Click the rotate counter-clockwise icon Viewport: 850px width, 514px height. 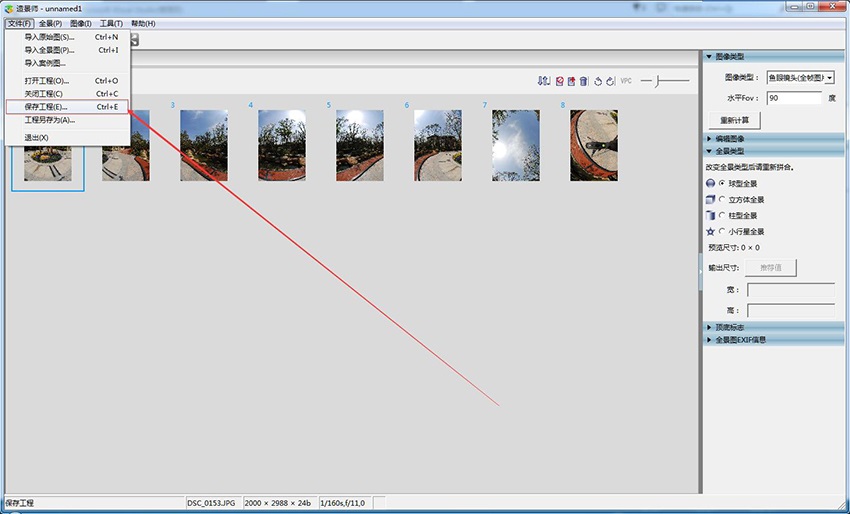[598, 81]
